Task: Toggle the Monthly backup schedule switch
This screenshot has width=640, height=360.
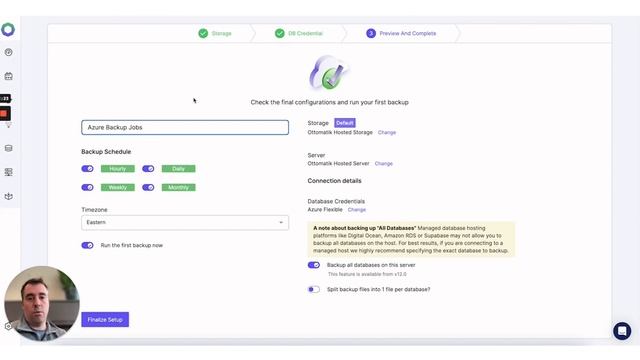Action: point(148,187)
